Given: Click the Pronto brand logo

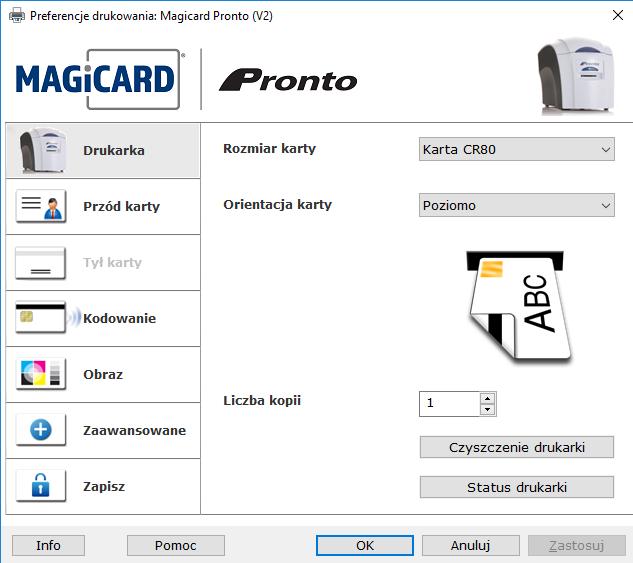Looking at the screenshot, I should pyautogui.click(x=288, y=80).
